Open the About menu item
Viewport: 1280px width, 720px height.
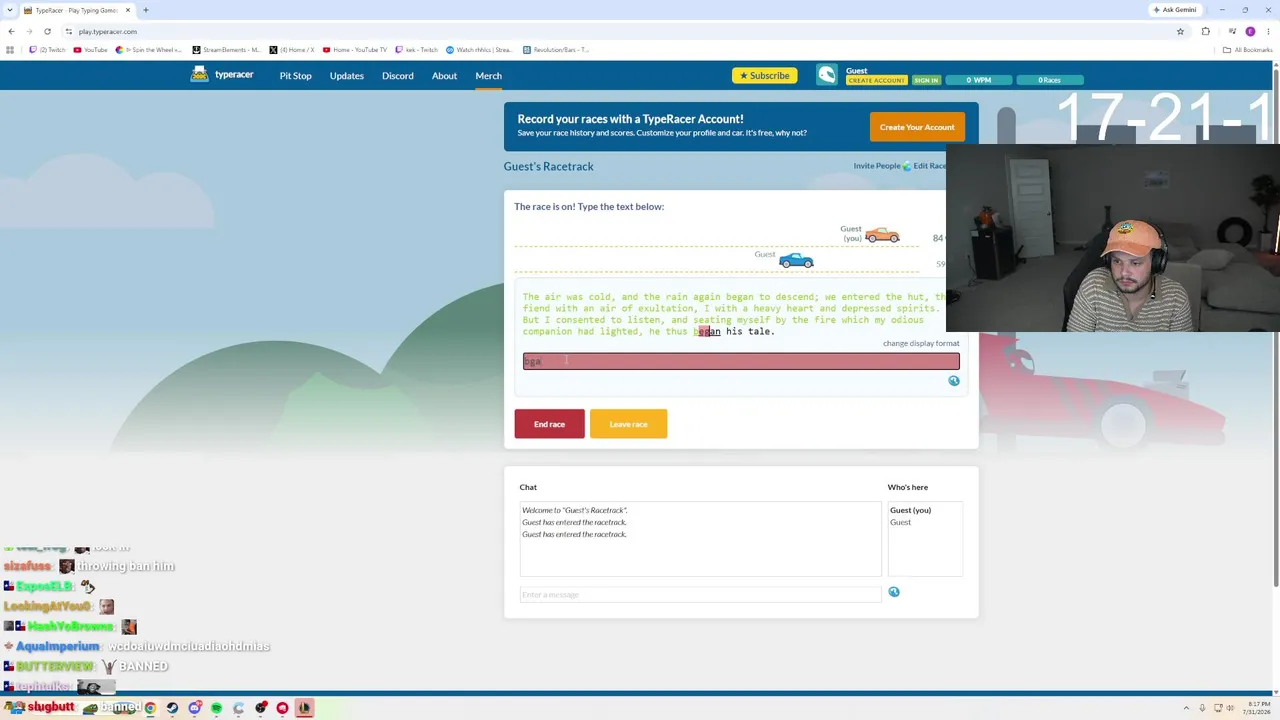click(444, 76)
